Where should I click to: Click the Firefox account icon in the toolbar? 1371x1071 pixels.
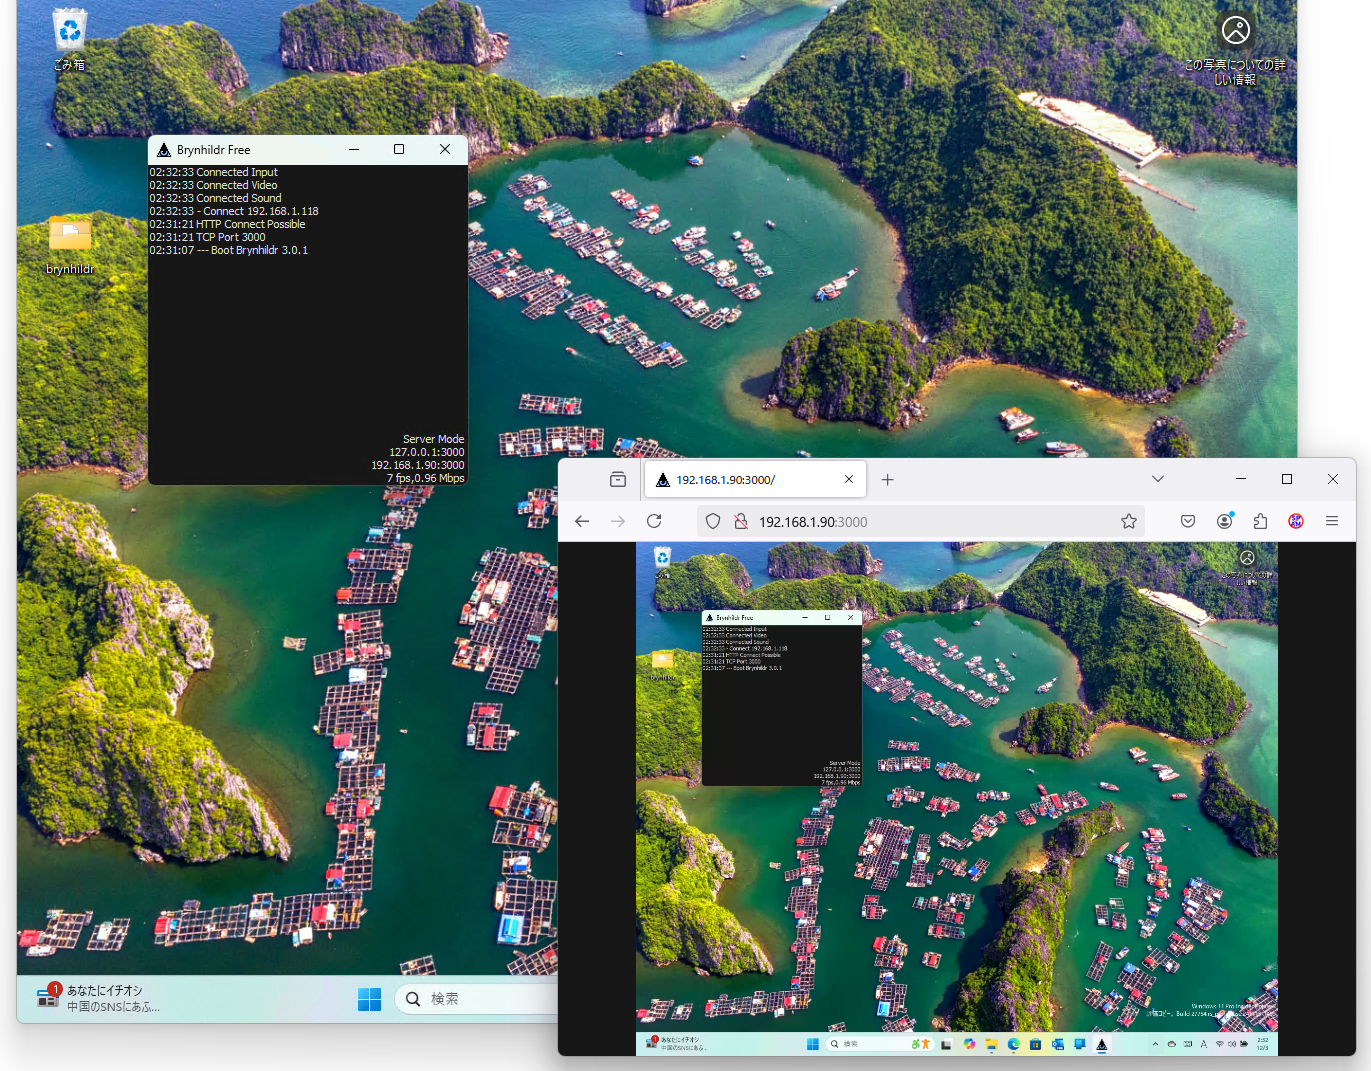pyautogui.click(x=1224, y=521)
